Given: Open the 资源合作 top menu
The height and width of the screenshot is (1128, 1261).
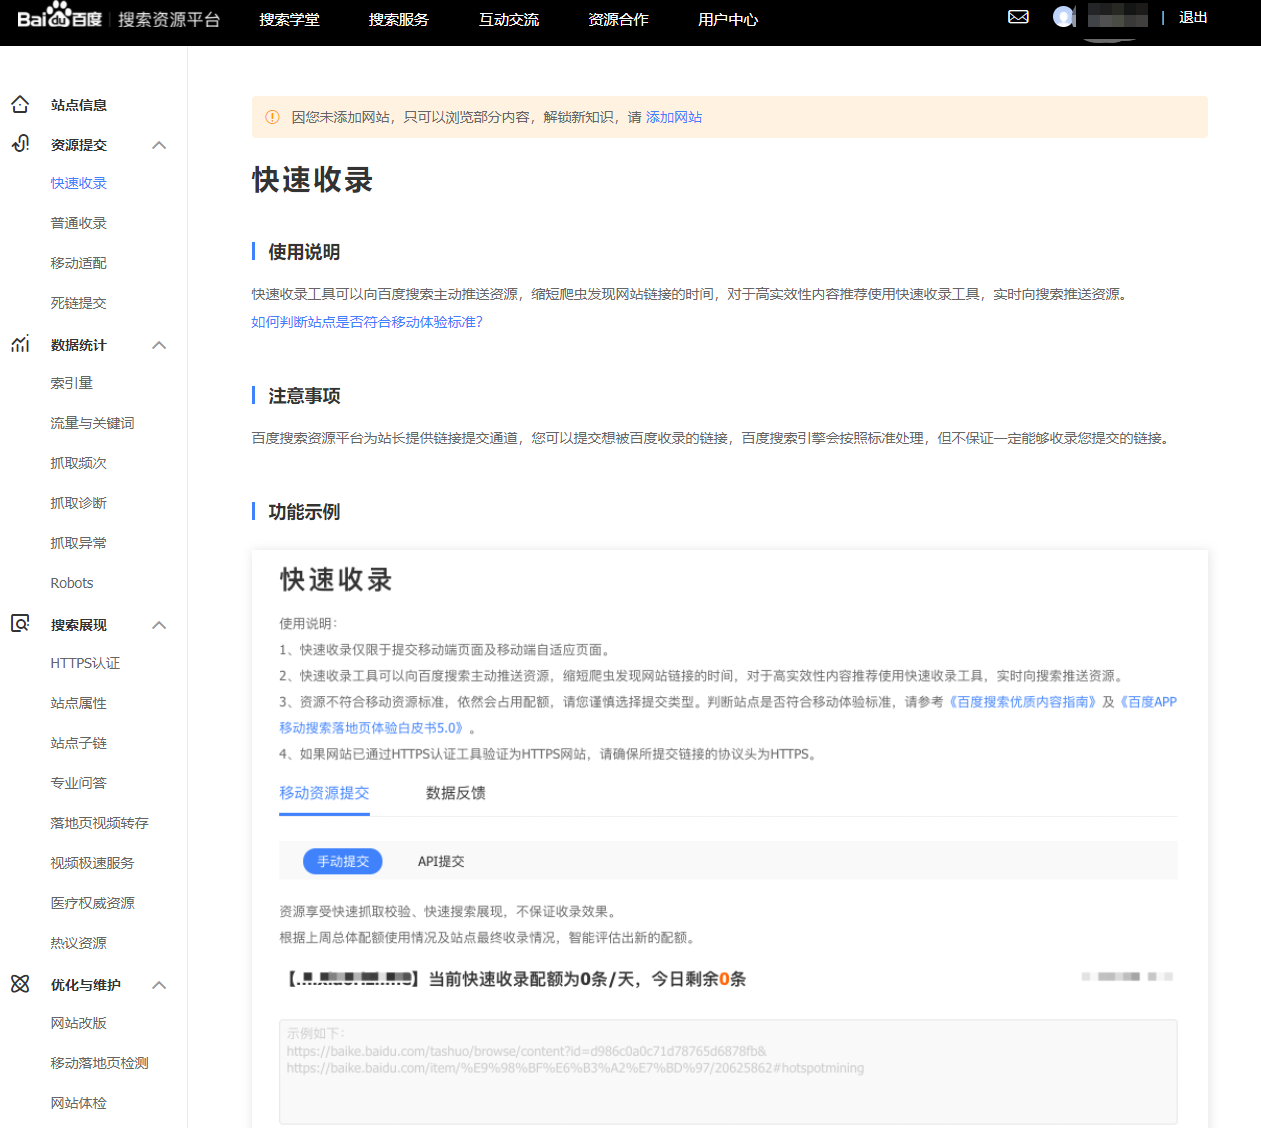Looking at the screenshot, I should tap(618, 19).
